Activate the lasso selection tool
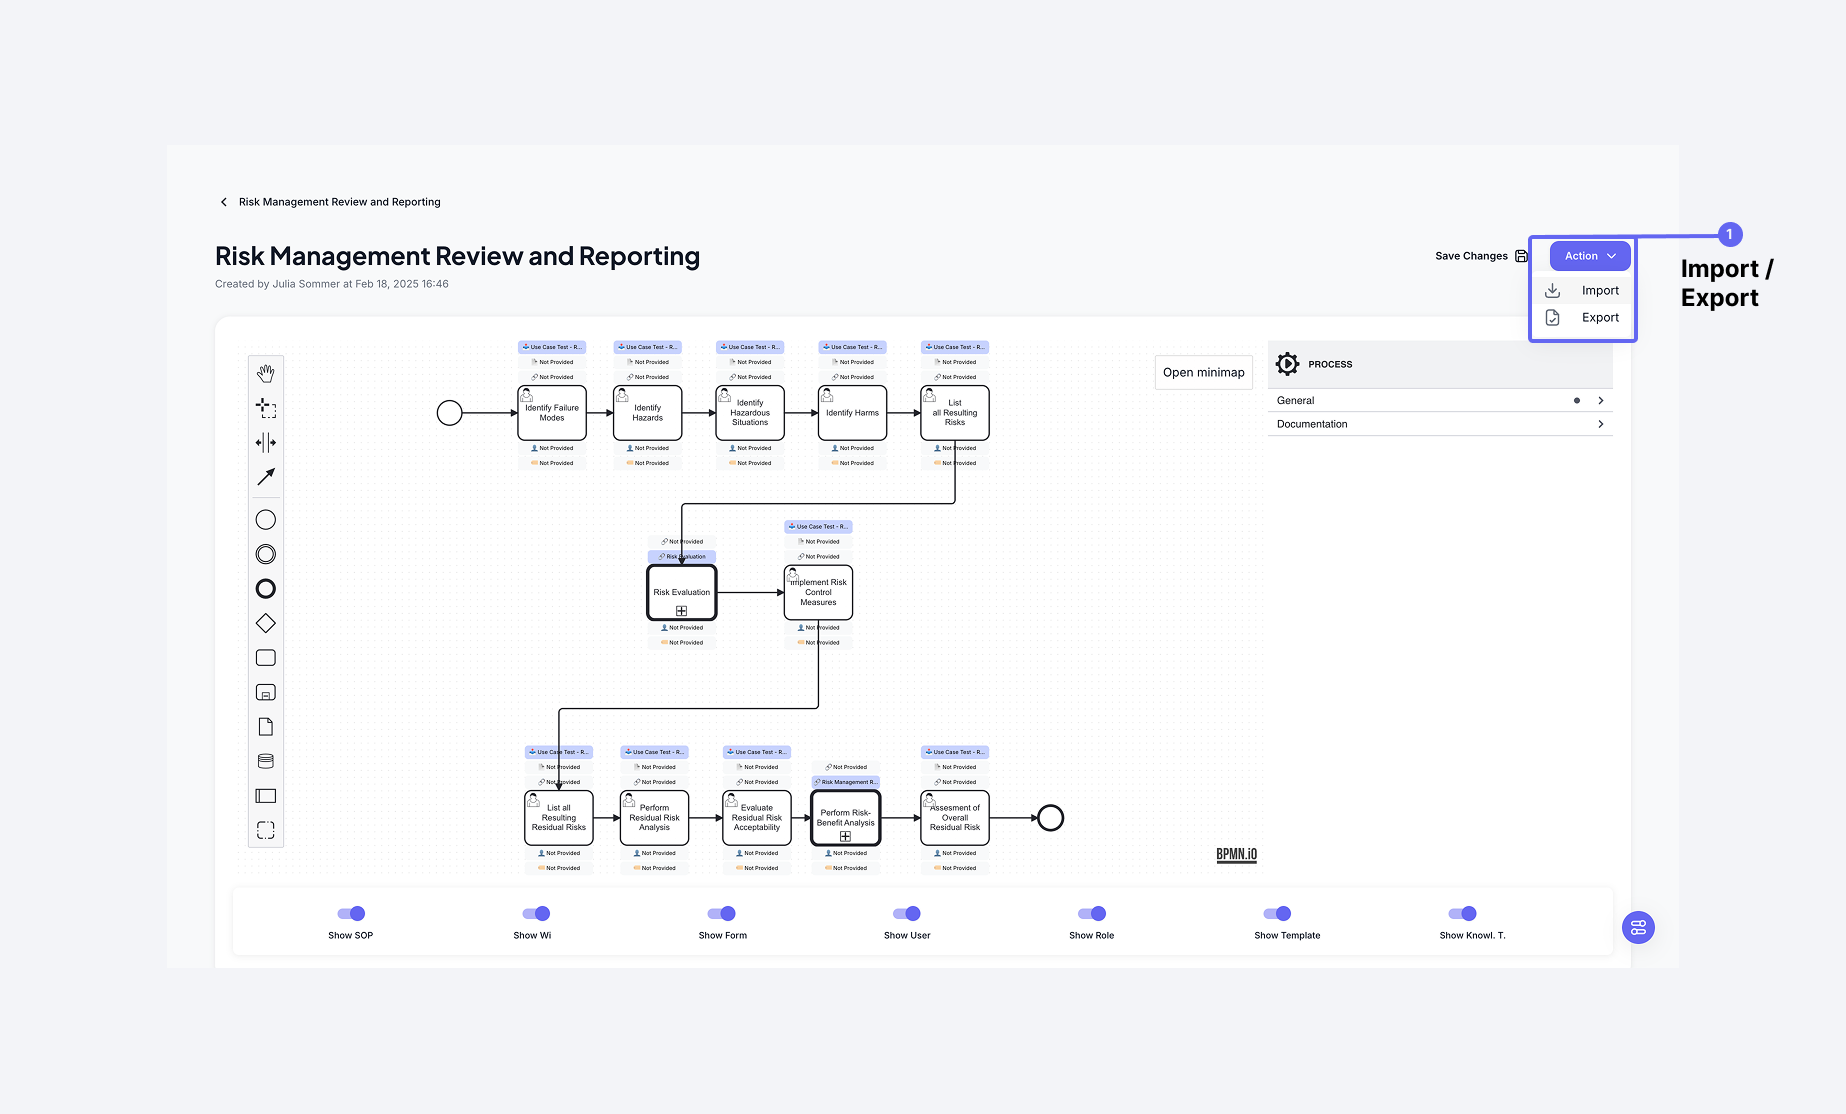Screen dimensions: 1846x1114 click(x=266, y=407)
